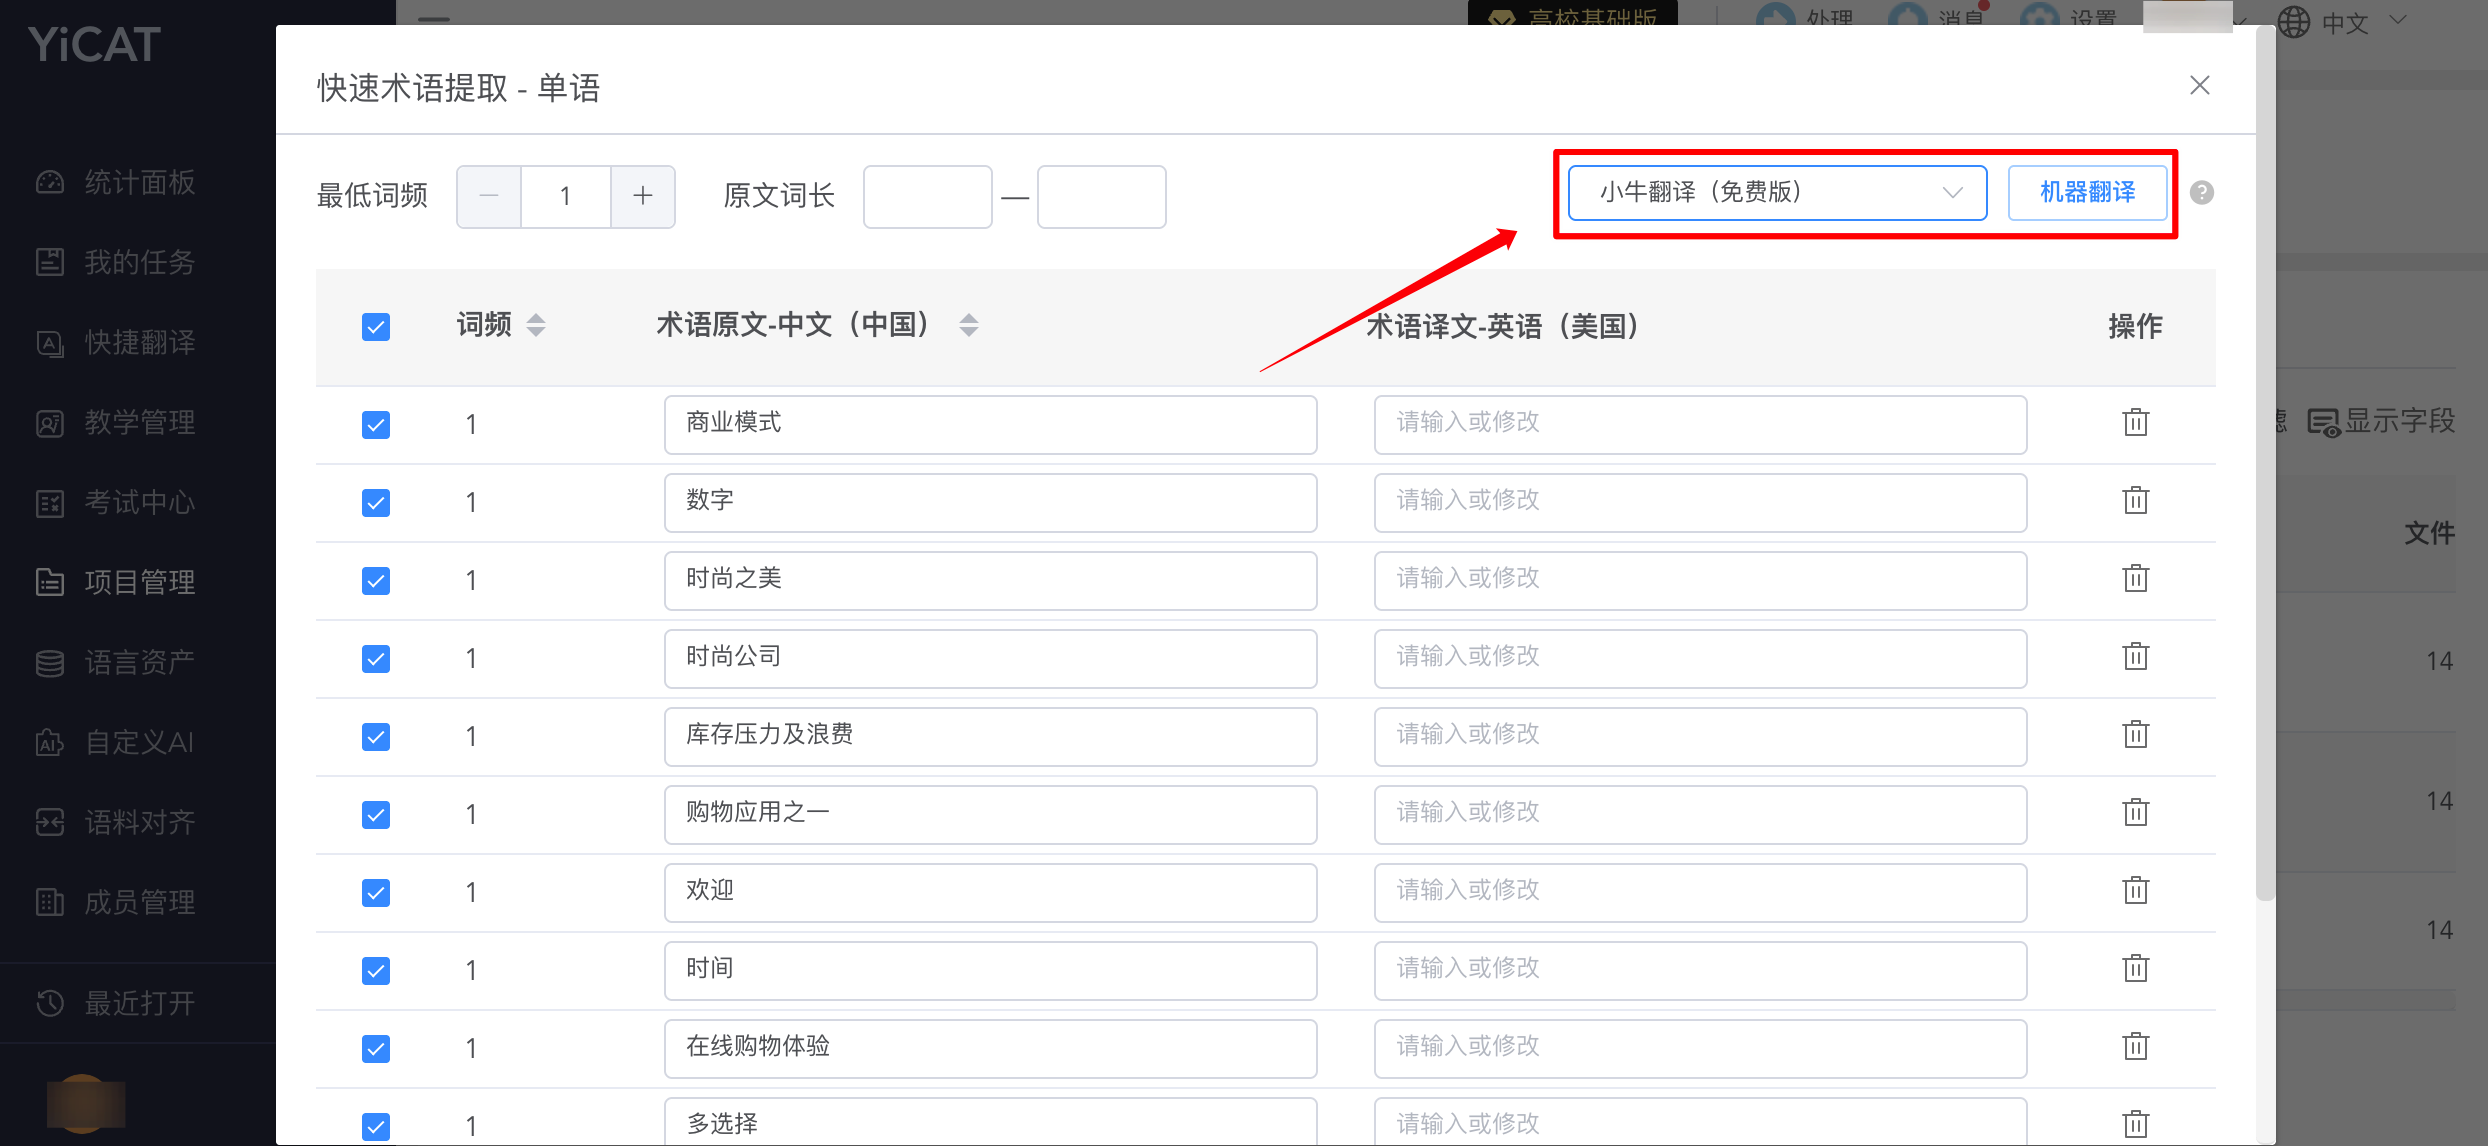Delete the 欢迎 term row
This screenshot has width=2488, height=1146.
click(2135, 891)
